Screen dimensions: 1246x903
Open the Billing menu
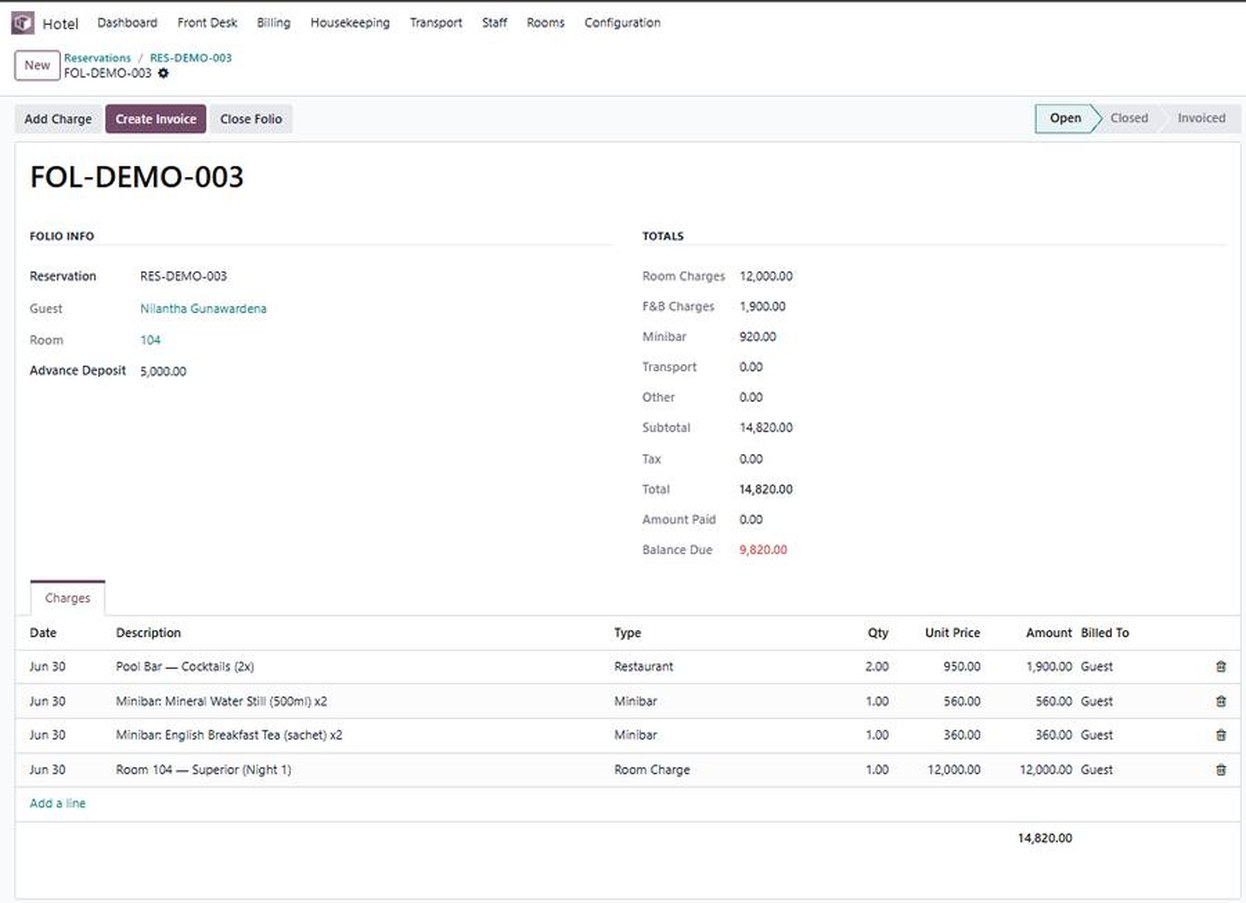(273, 22)
